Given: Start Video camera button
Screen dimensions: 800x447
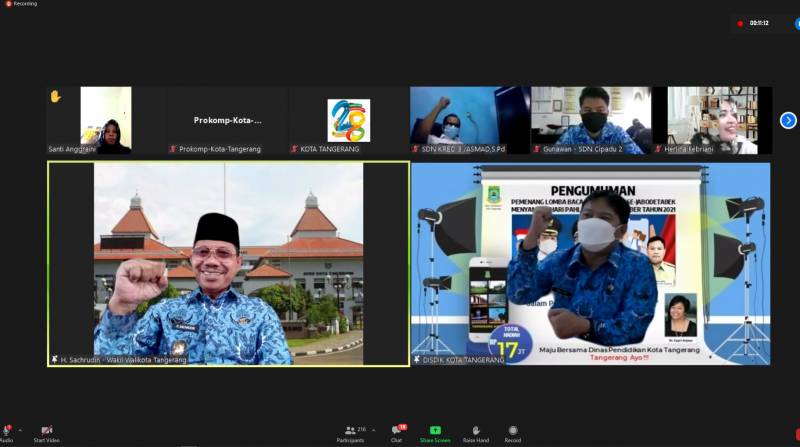Looking at the screenshot, I should [46, 430].
